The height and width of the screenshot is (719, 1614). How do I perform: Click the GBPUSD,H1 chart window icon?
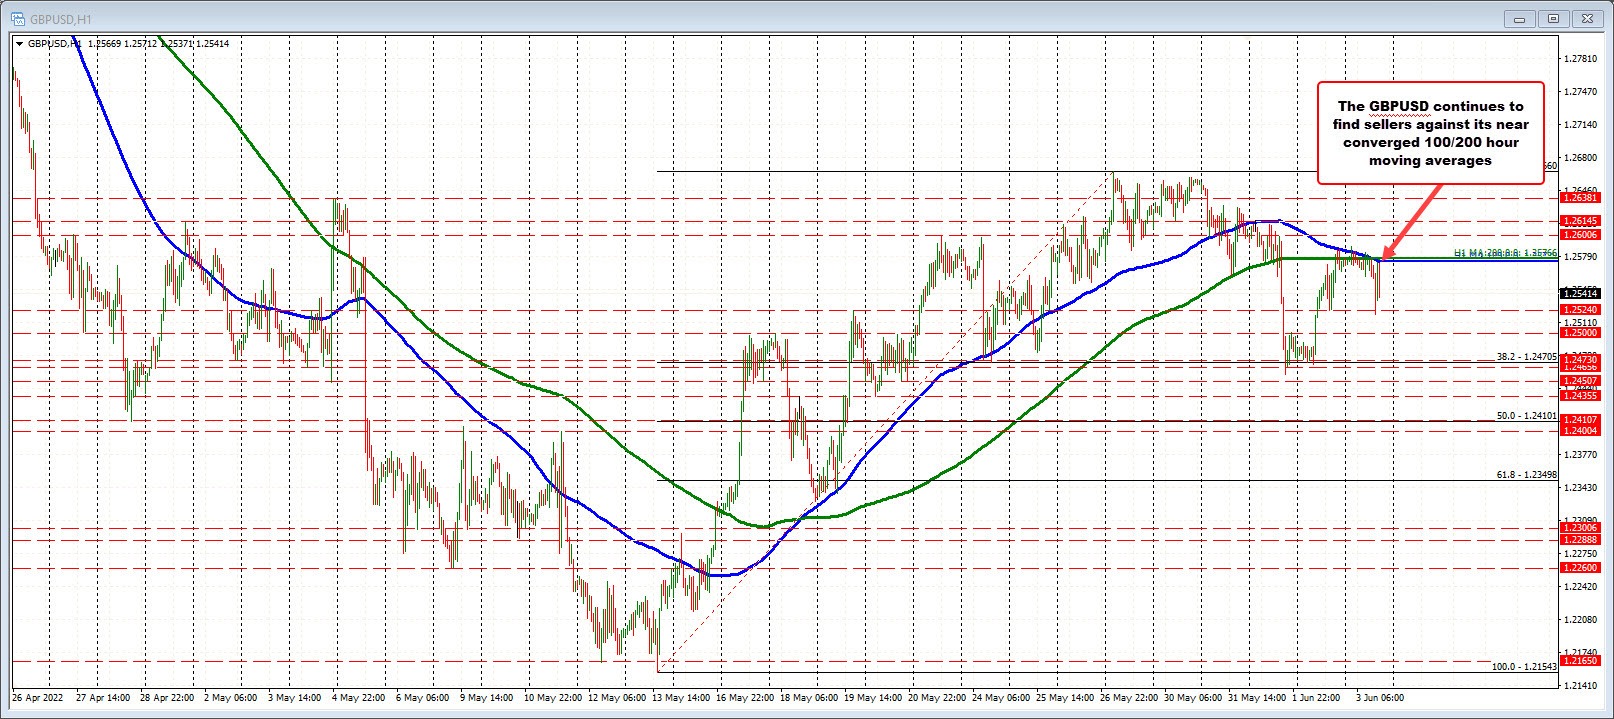point(16,18)
